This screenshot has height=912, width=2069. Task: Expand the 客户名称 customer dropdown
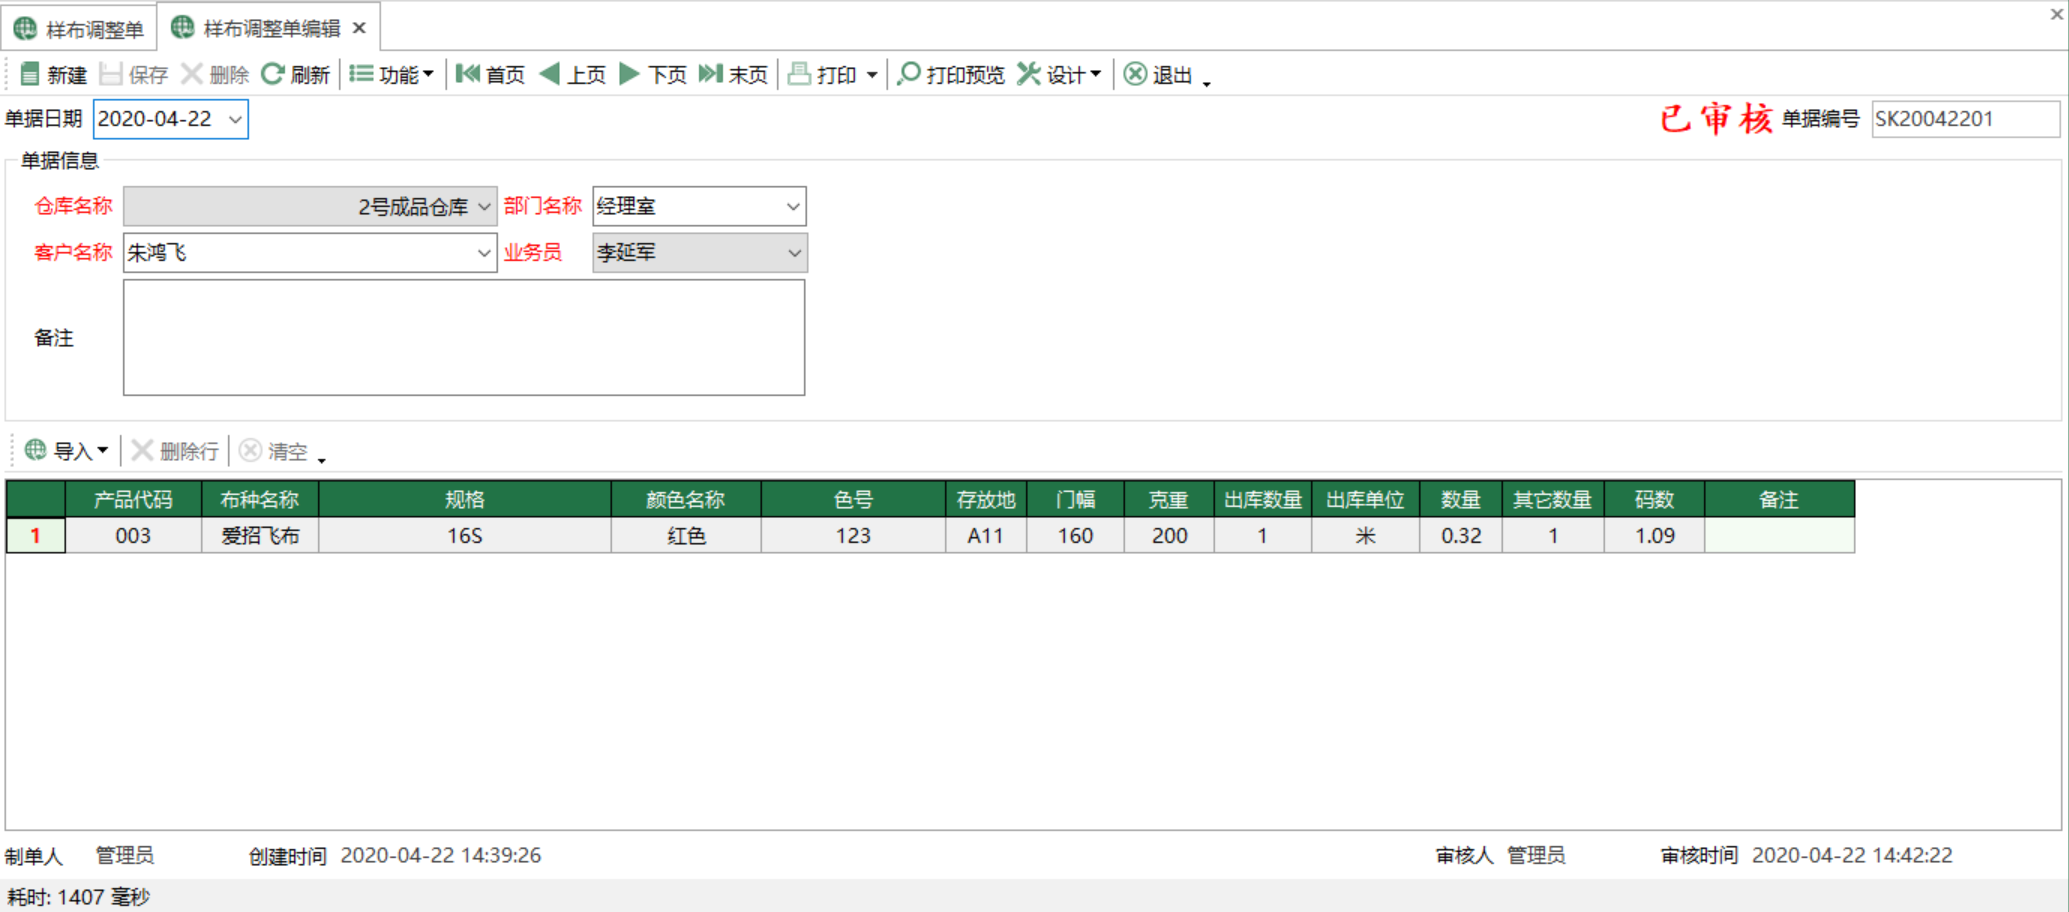[484, 253]
